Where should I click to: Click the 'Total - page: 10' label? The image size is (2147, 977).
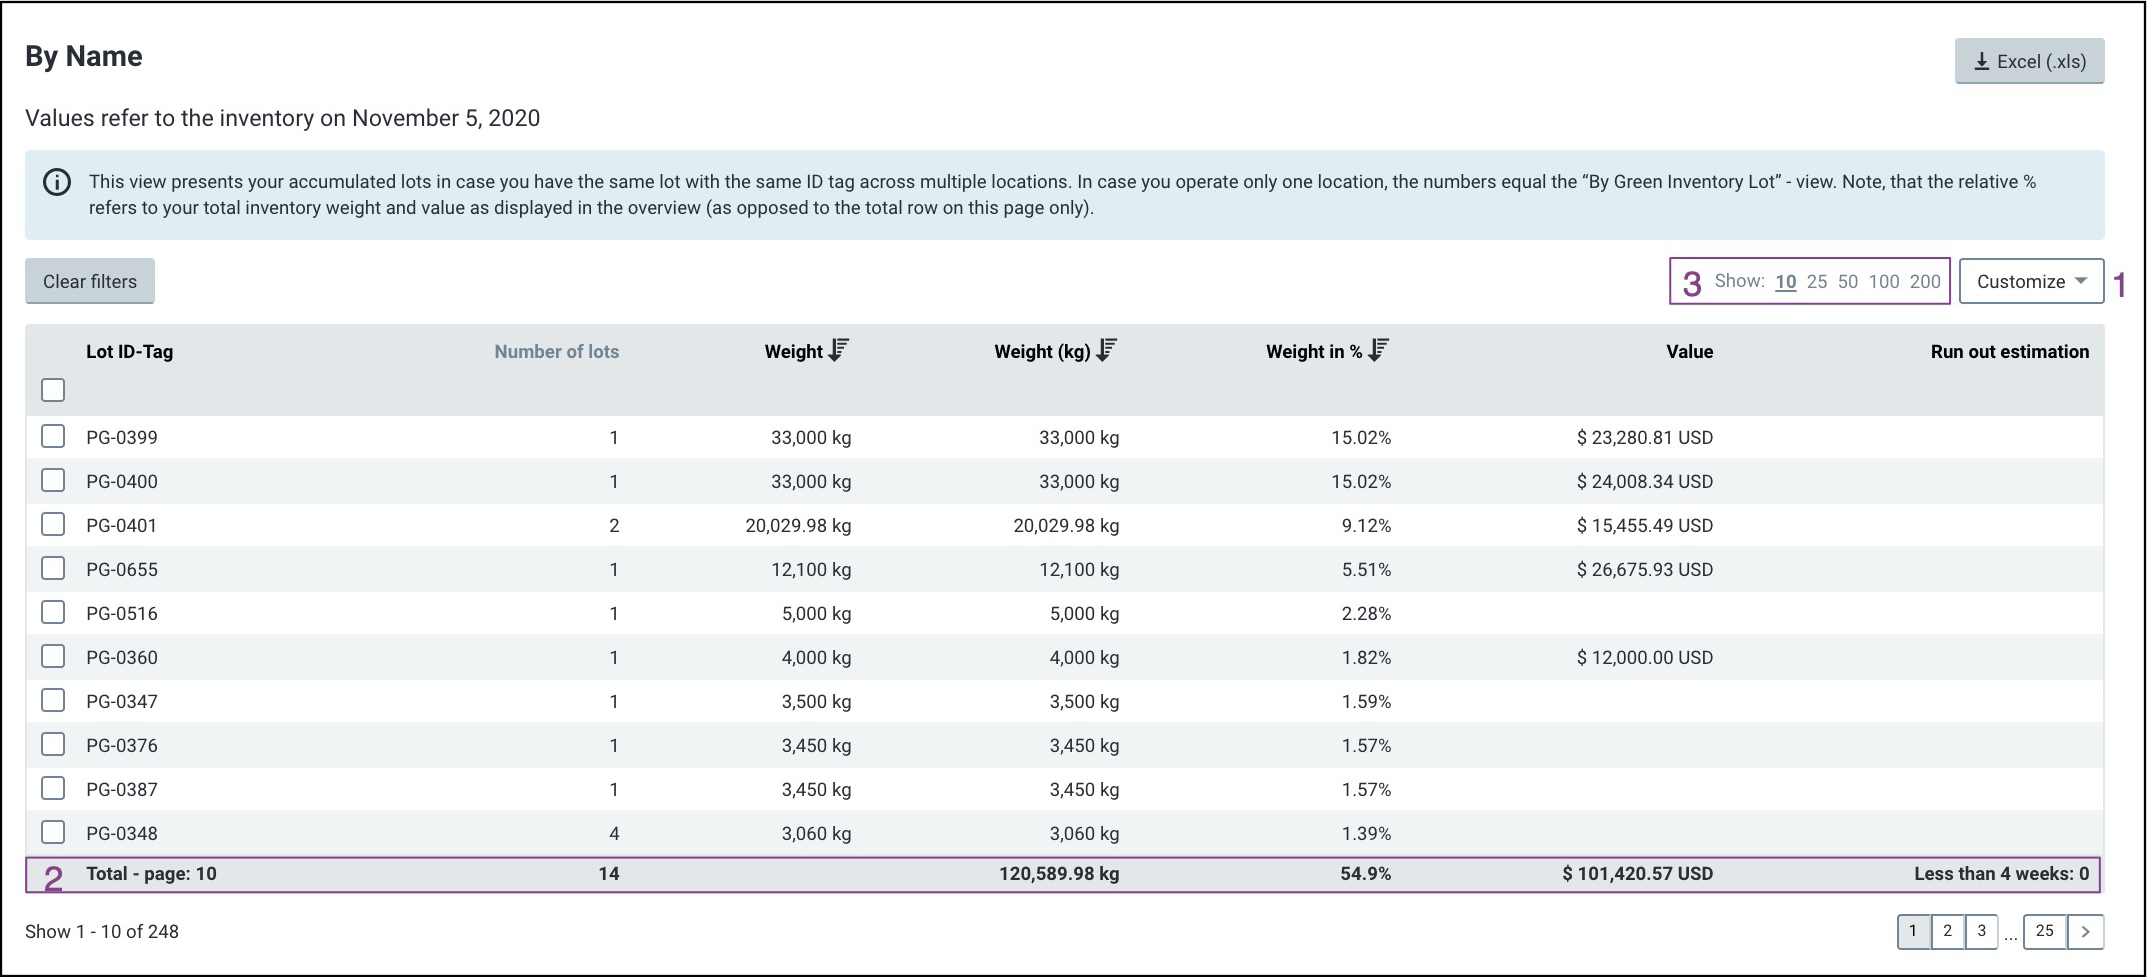coord(151,874)
